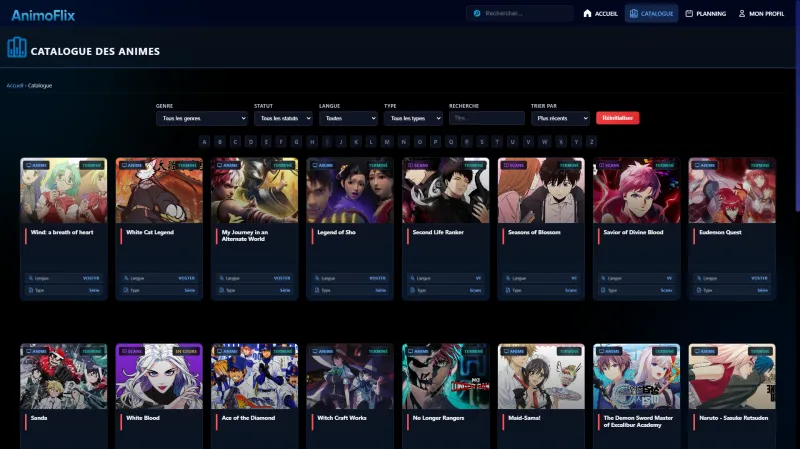
Task: Go to Accueil via home icon
Action: click(x=601, y=13)
